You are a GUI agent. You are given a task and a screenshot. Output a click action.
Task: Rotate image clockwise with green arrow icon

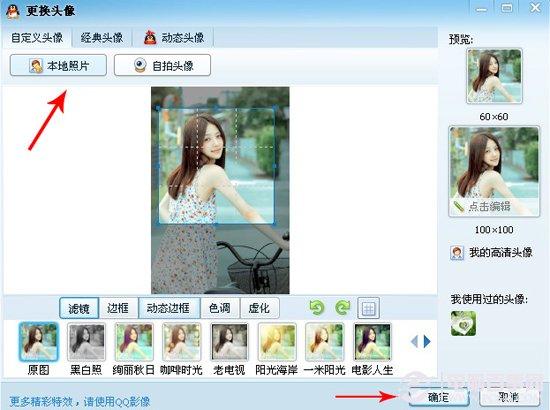[x=342, y=308]
